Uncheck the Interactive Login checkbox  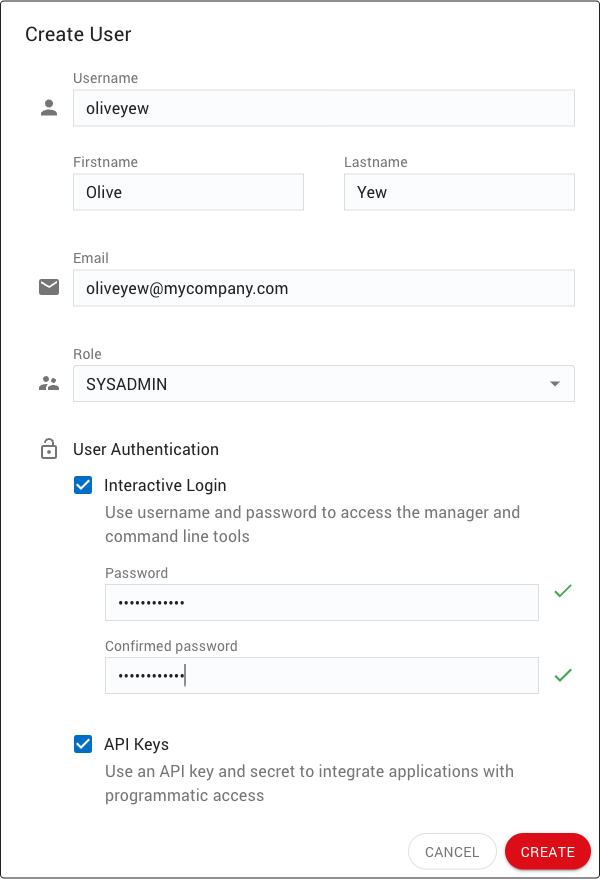[83, 485]
